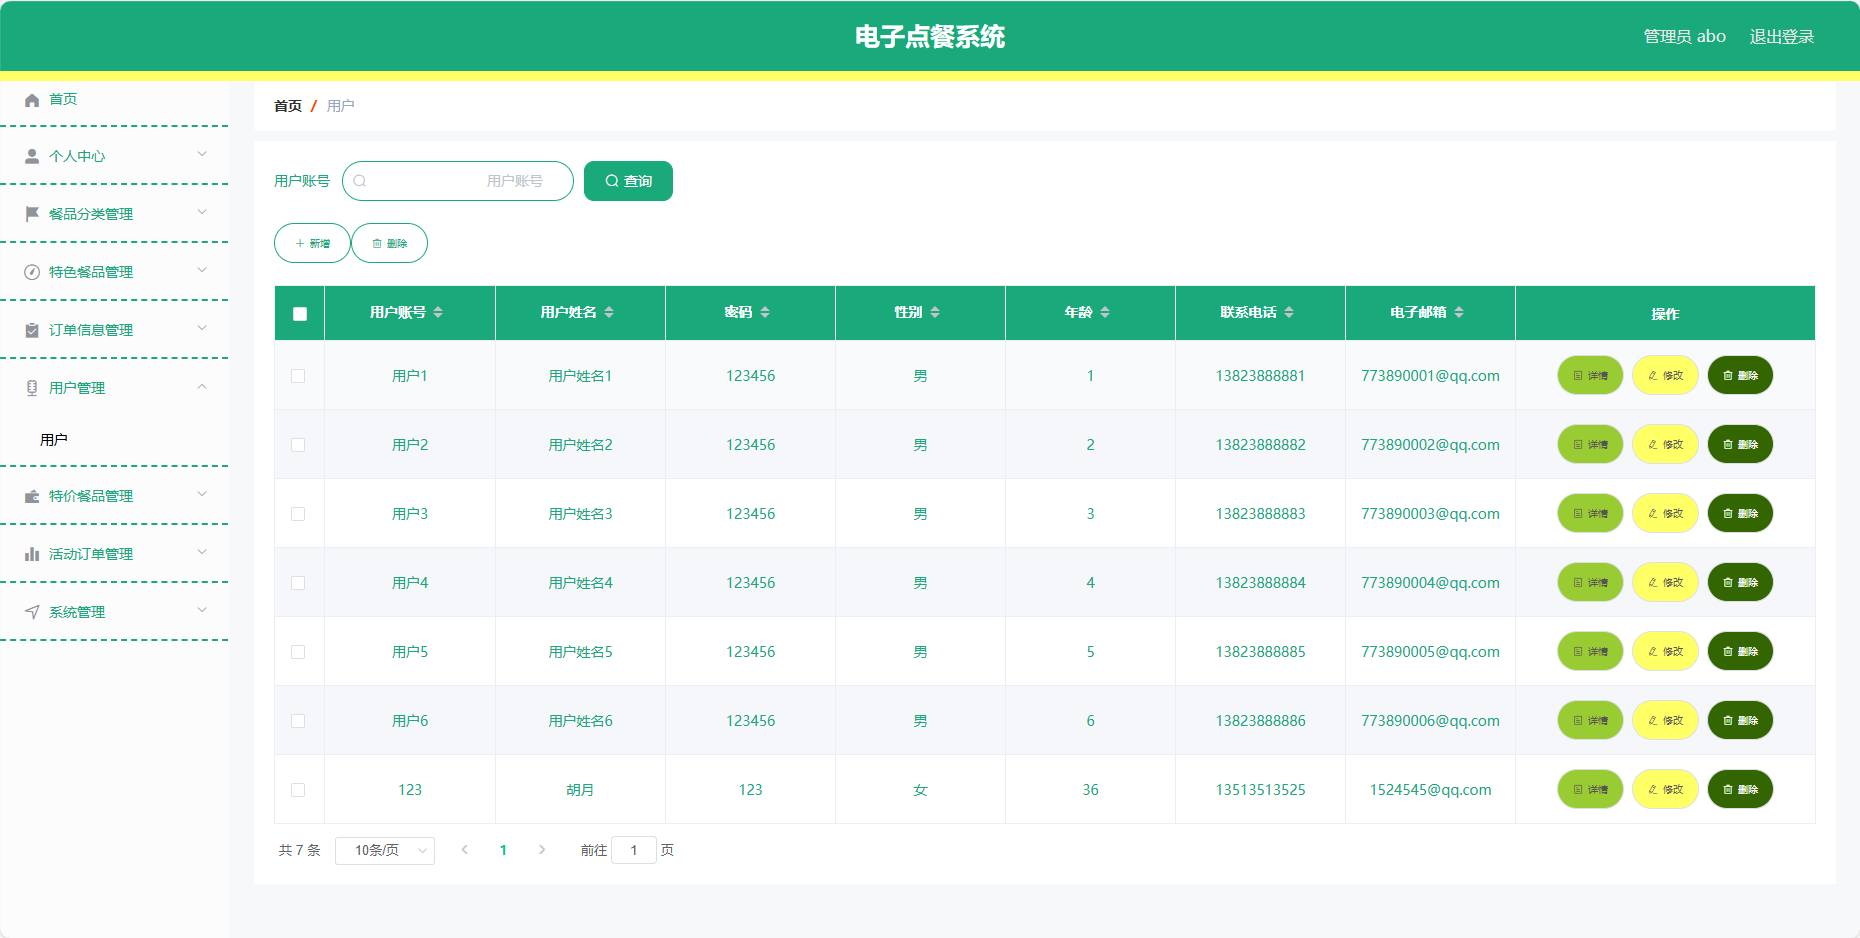Viewport: 1860px width, 938px height.
Task: Sort by 用户姓名 column arrows
Action: tap(609, 312)
